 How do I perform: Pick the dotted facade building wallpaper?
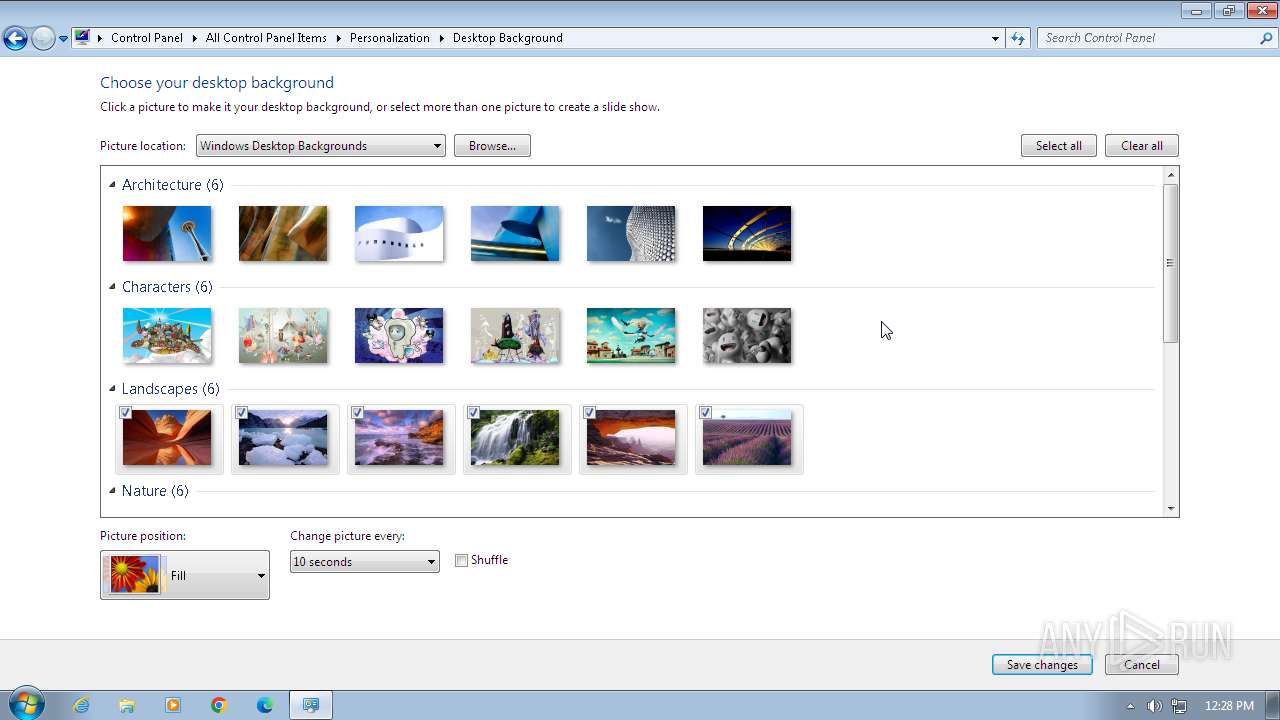(631, 233)
